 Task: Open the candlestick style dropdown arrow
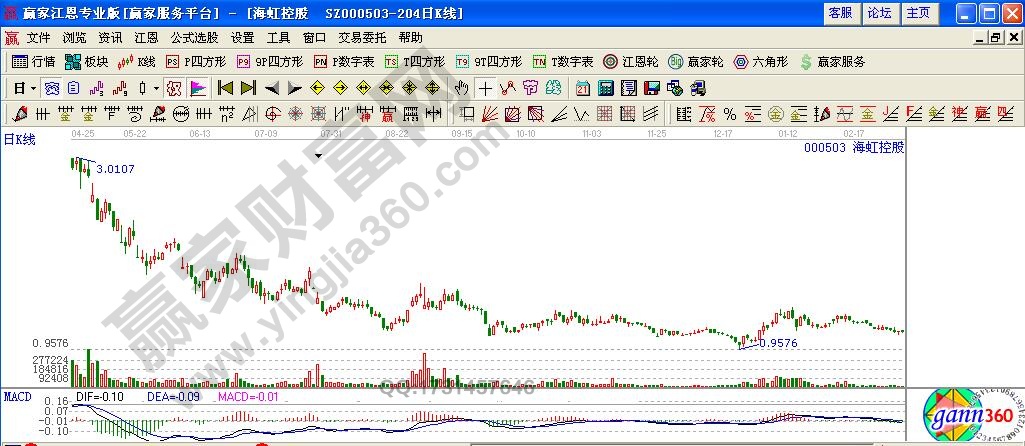[156, 88]
